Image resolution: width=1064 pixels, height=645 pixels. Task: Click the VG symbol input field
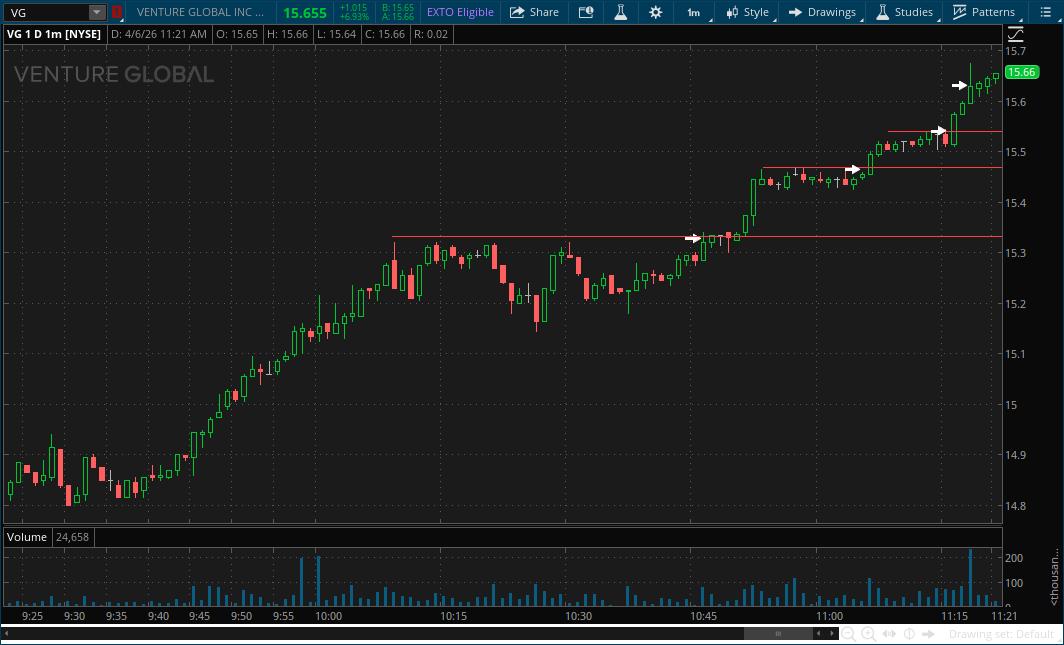point(46,12)
